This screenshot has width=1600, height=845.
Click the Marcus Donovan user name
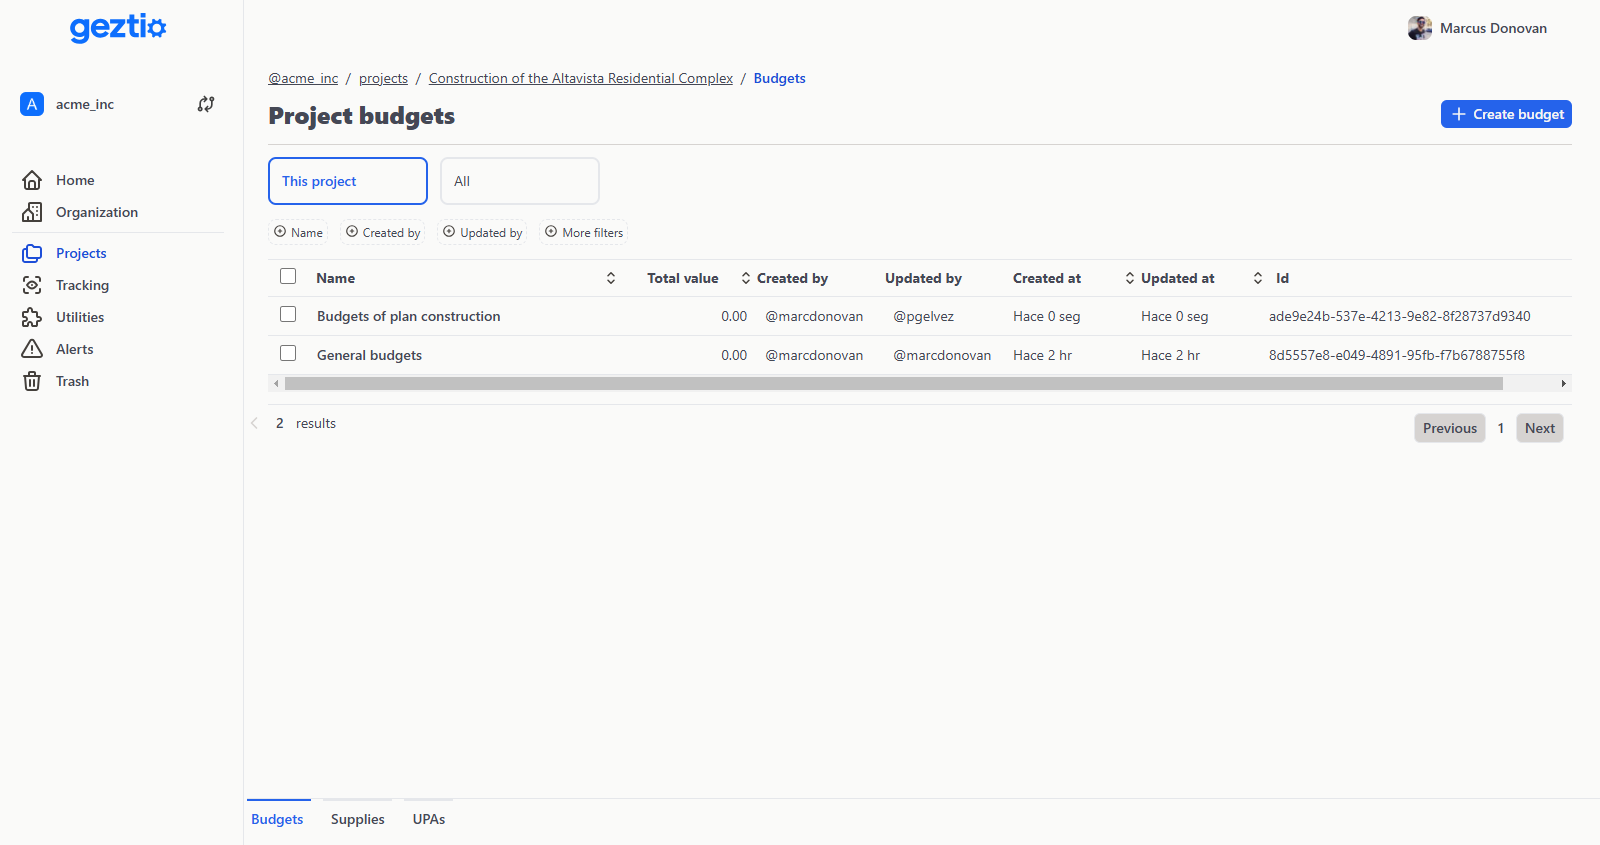[x=1493, y=28]
